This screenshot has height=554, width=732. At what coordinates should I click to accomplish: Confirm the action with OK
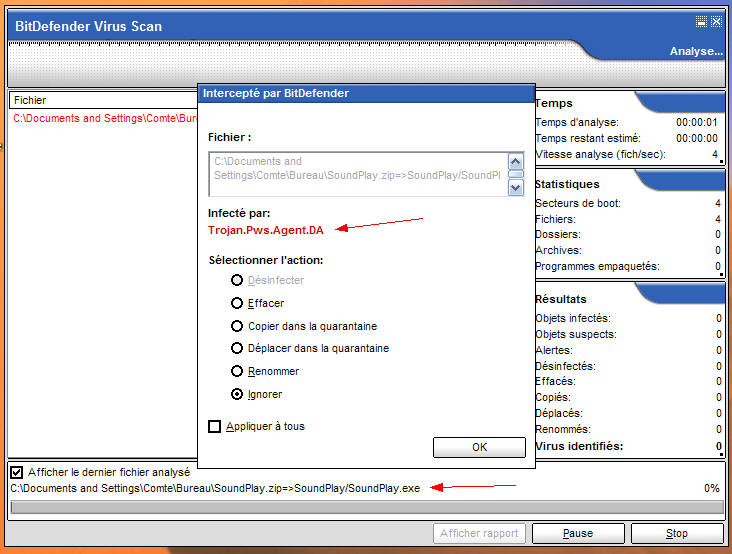(x=479, y=447)
